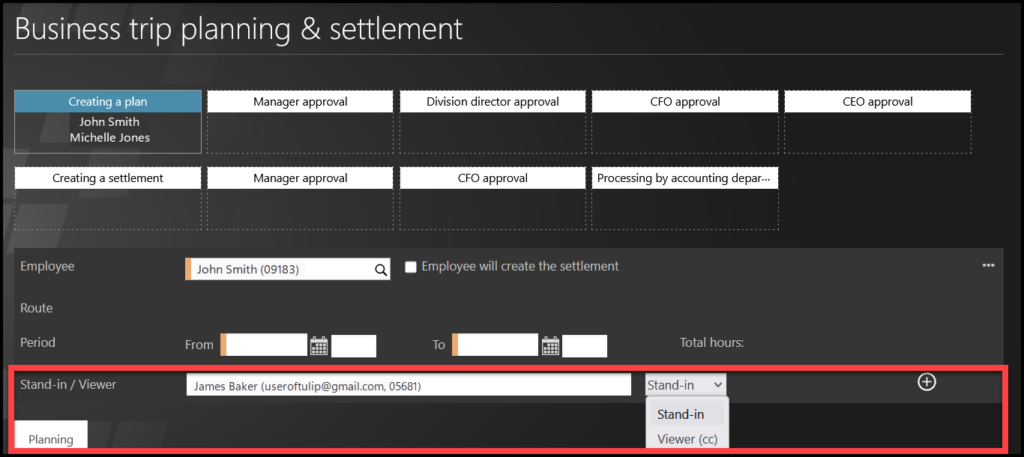
Task: Open the To date calendar picker
Action: tap(550, 346)
